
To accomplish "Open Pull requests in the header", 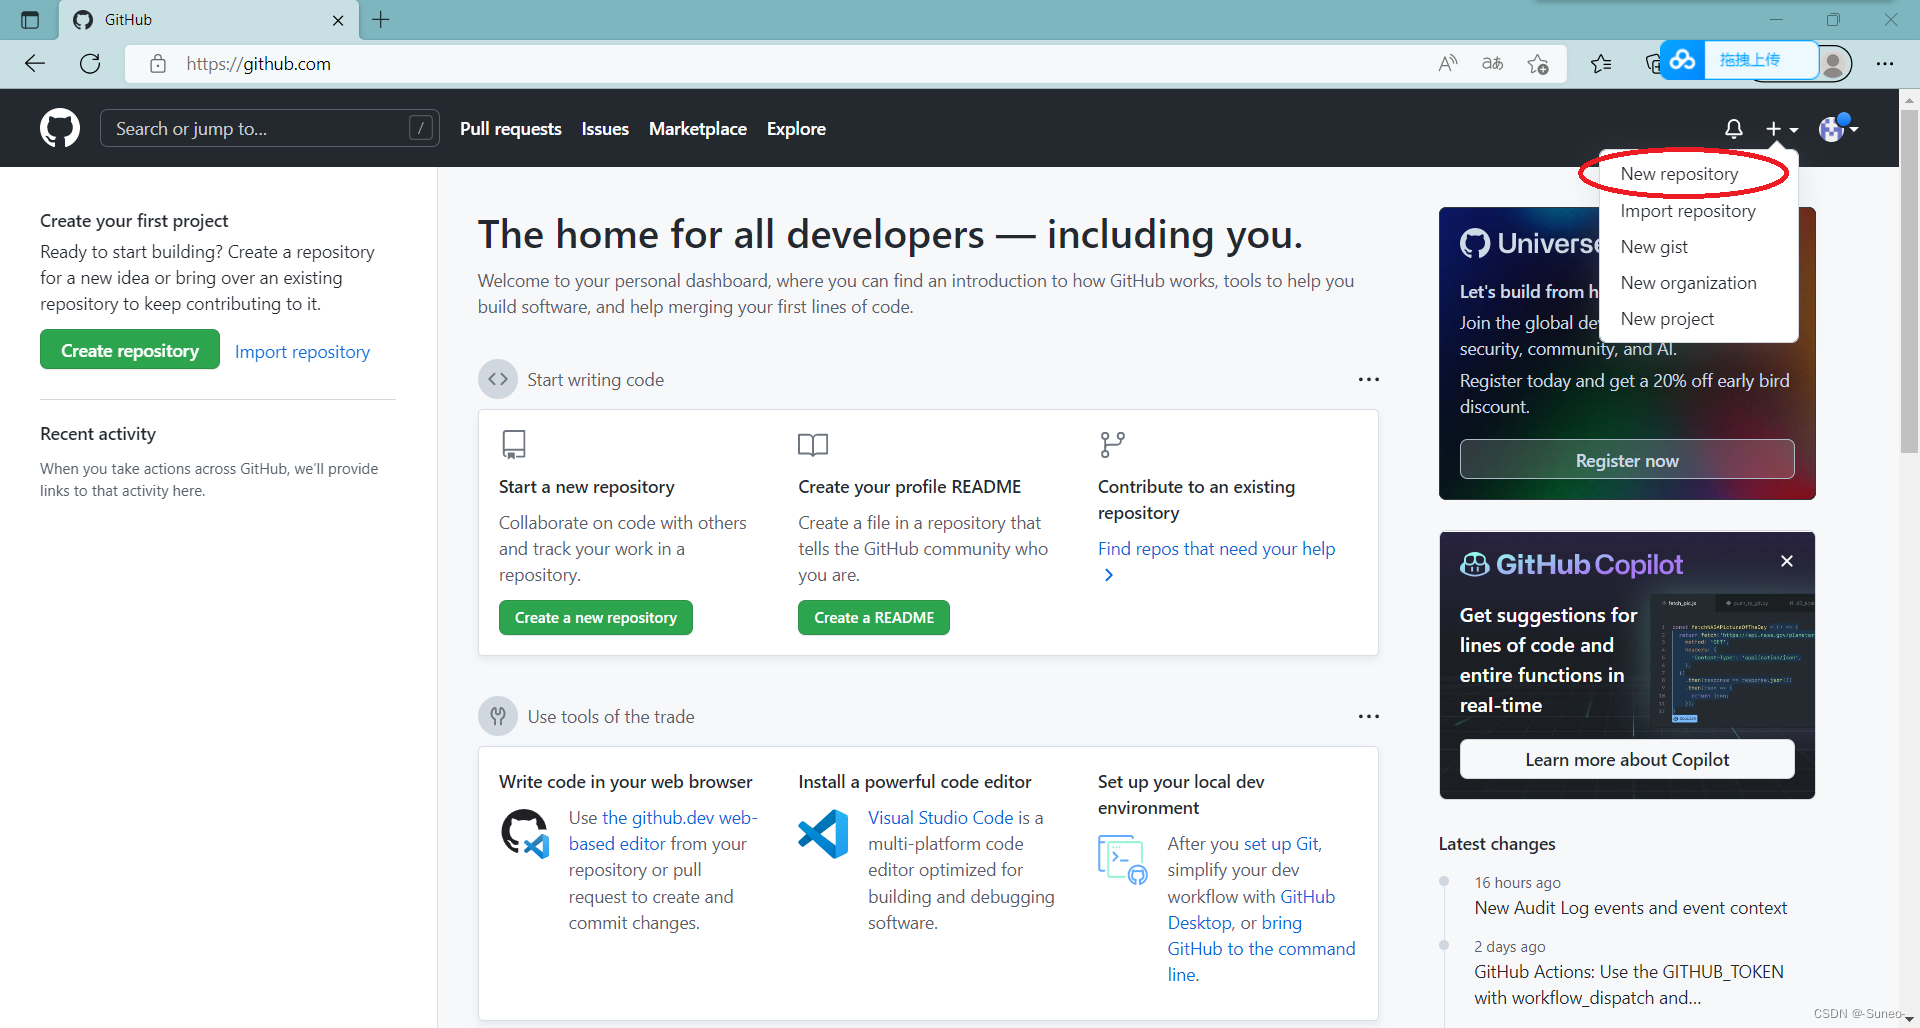I will tap(511, 129).
